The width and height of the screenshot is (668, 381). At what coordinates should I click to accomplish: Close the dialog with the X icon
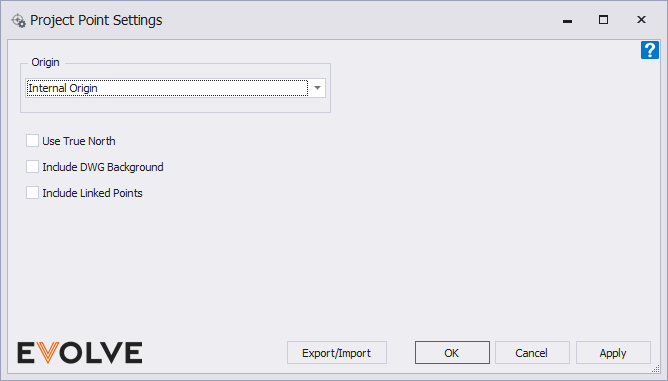pyautogui.click(x=641, y=20)
